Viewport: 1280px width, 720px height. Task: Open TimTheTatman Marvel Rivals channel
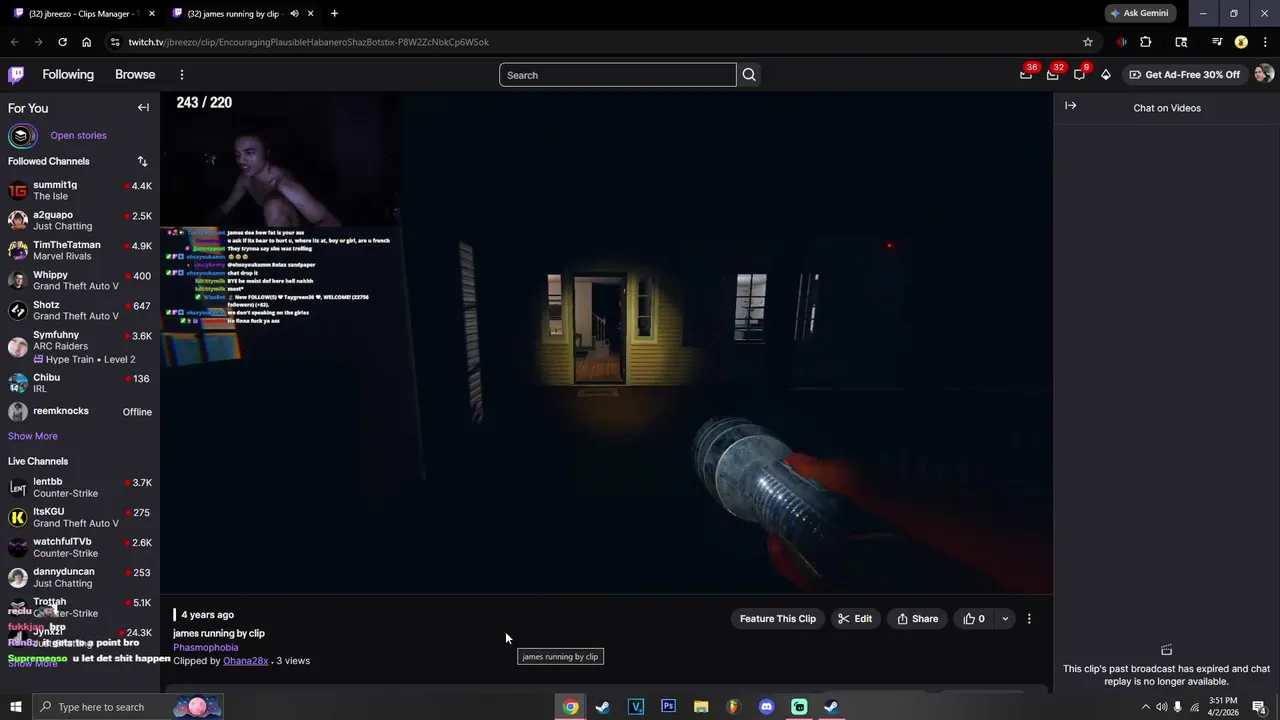tap(80, 250)
